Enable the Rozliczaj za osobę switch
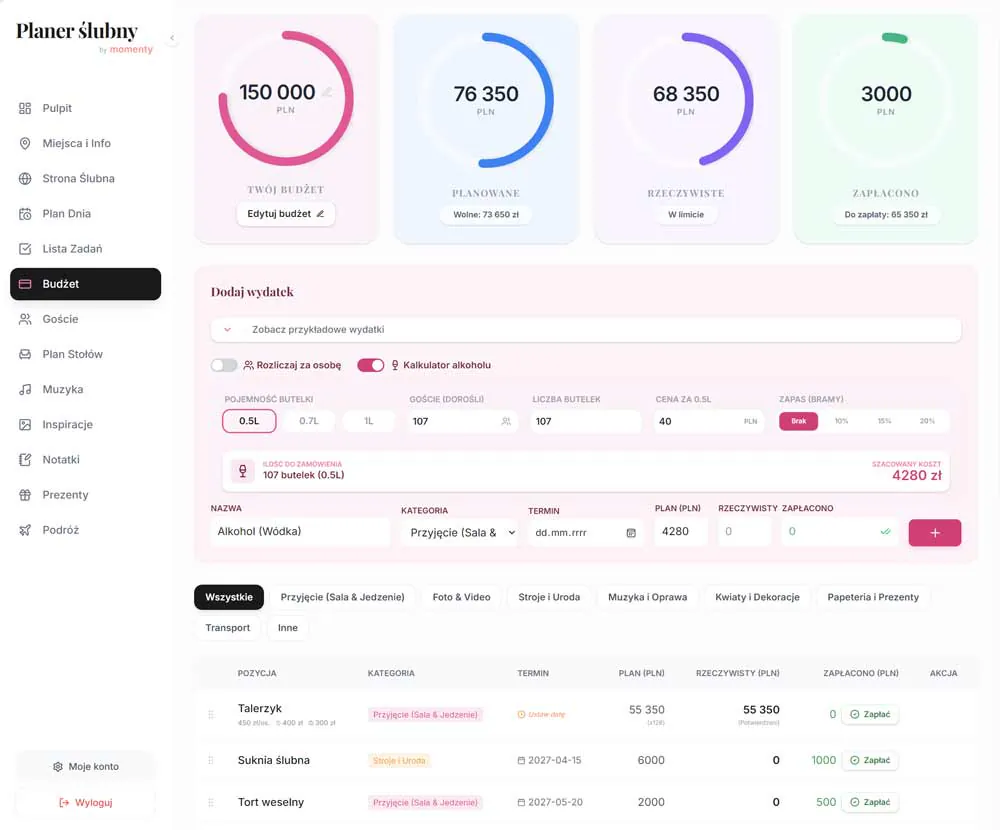 click(x=224, y=365)
